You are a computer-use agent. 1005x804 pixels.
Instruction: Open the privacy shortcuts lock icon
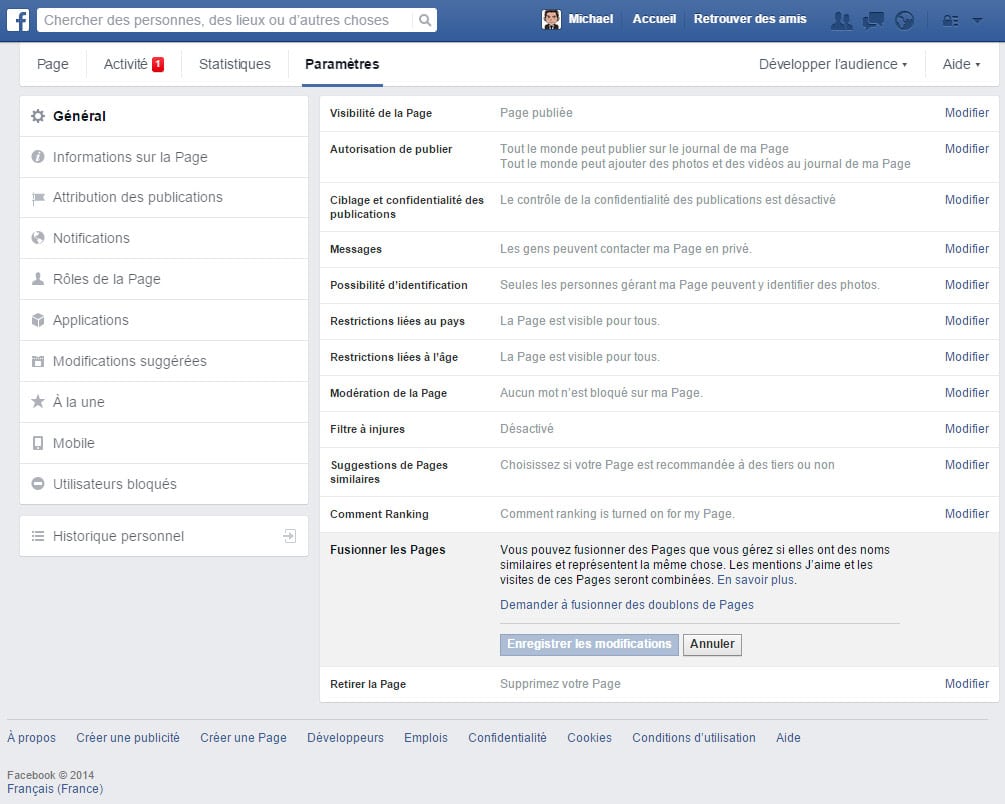(950, 20)
